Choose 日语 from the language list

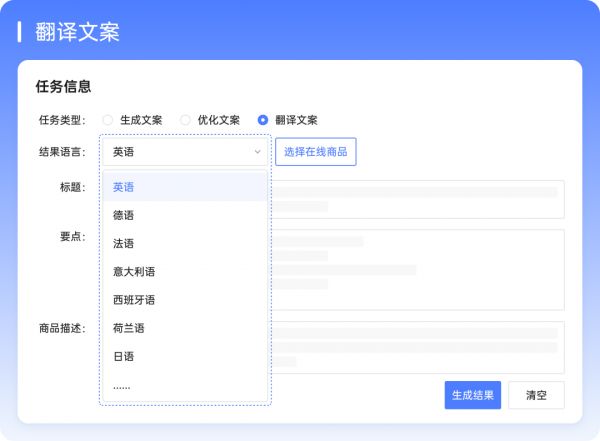185,356
